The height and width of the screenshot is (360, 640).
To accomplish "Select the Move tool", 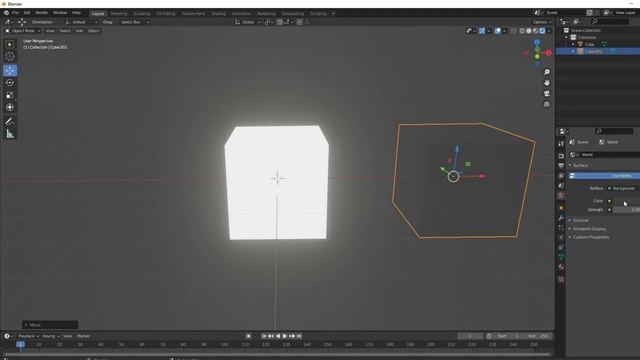I will [x=10, y=70].
